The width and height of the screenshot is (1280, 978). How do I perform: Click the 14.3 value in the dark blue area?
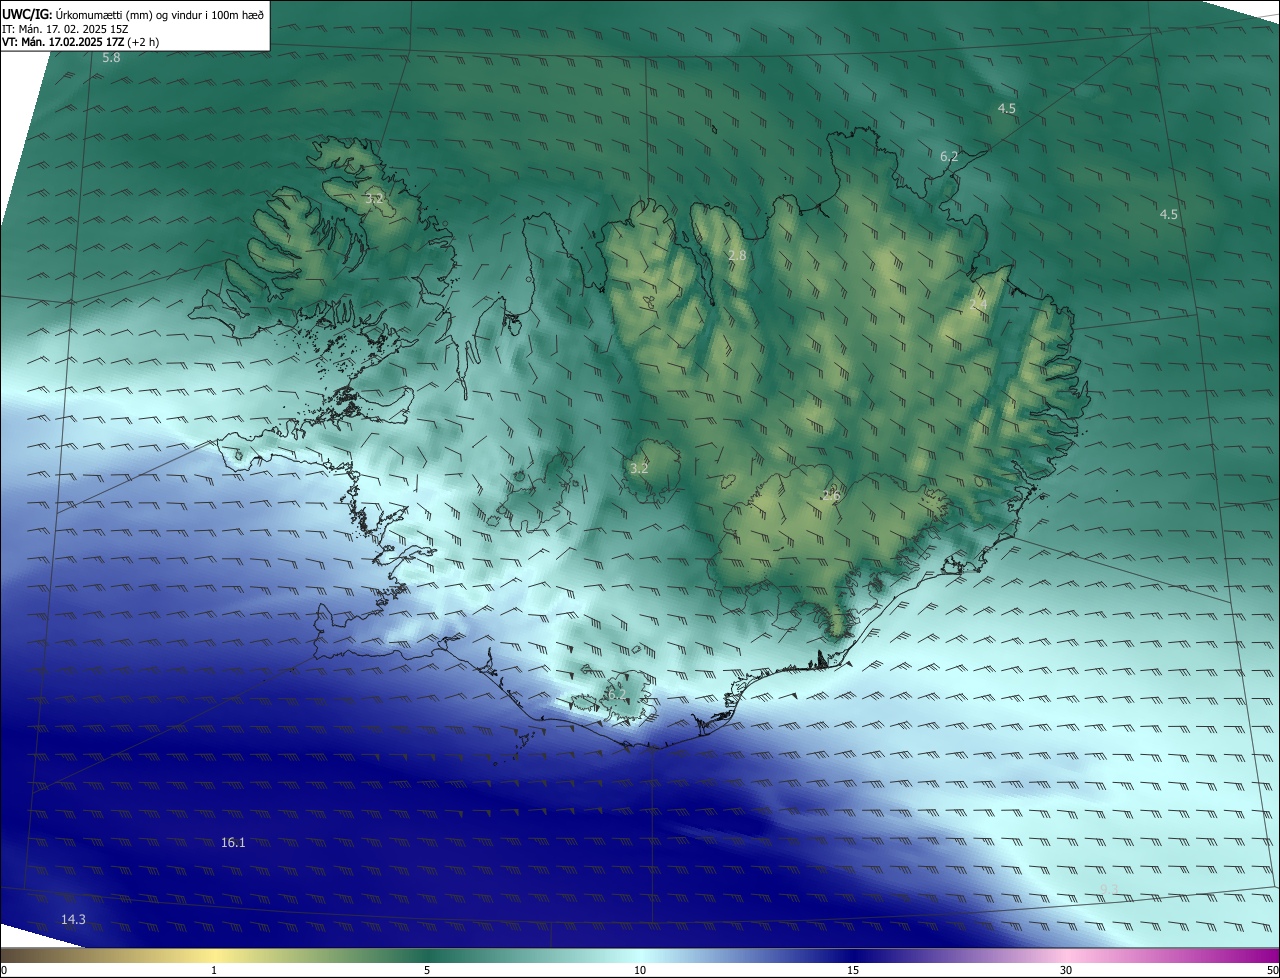(73, 919)
